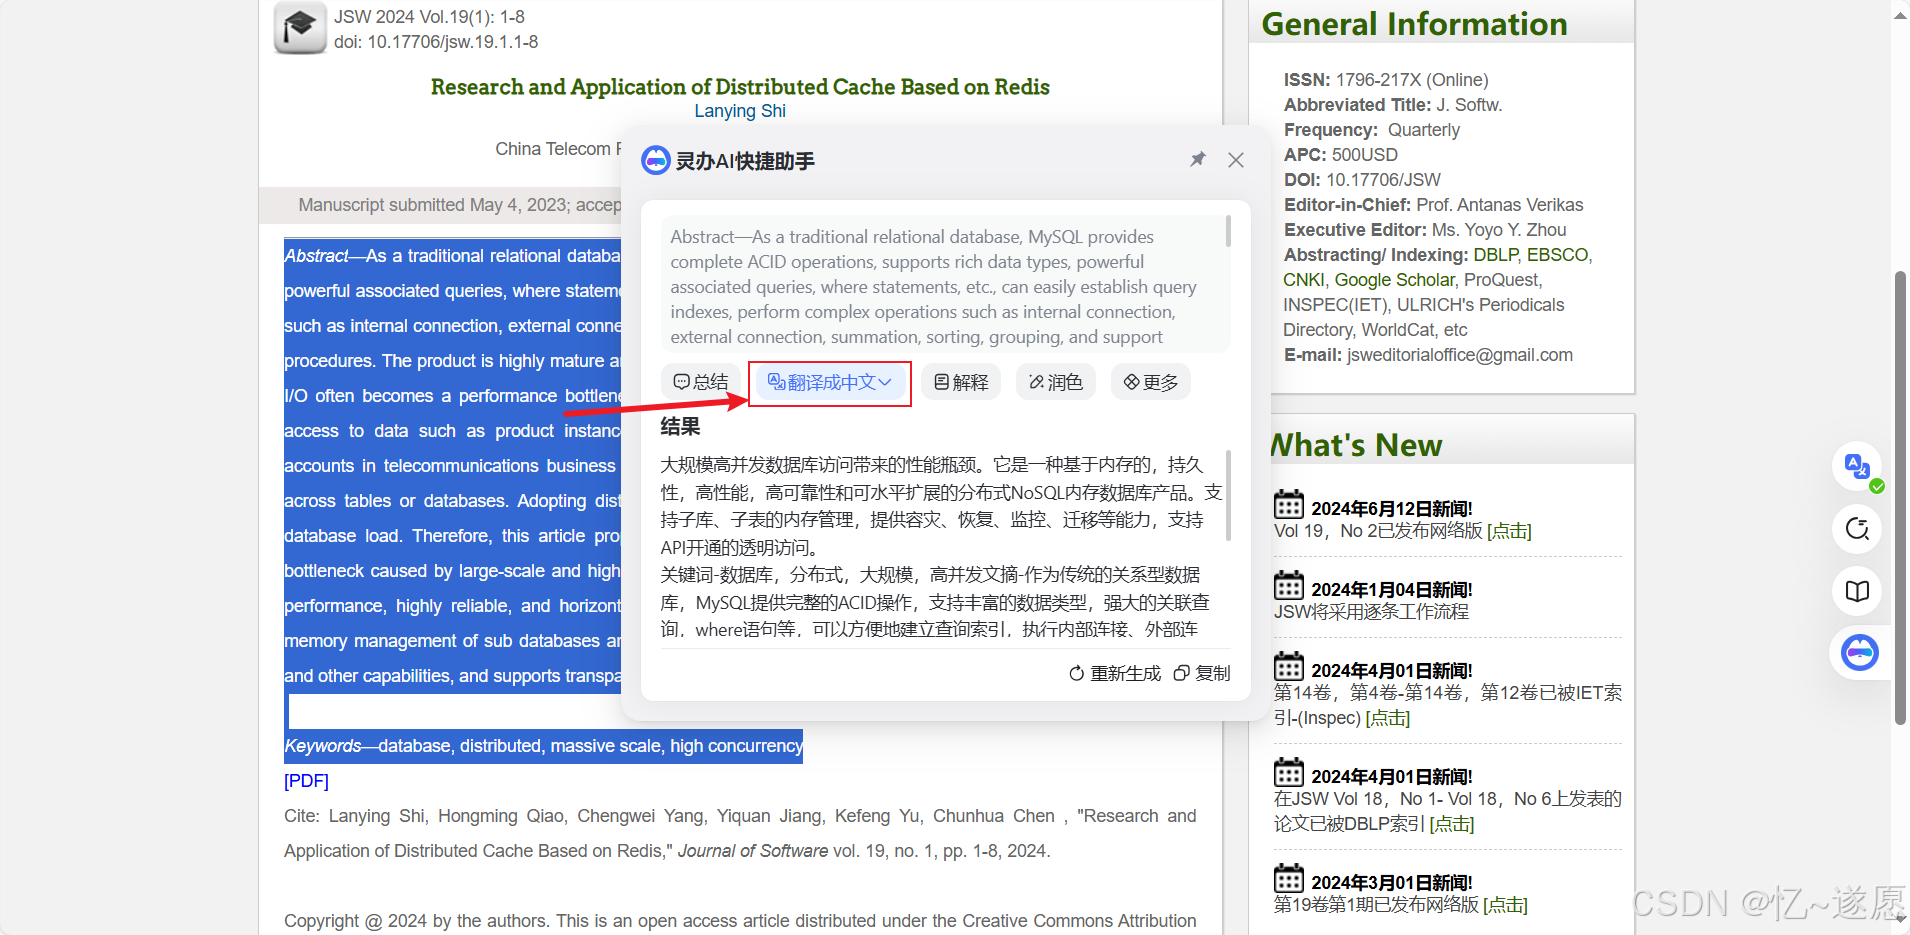Click the E-mail jsweditorialoffice@gmail.com text
This screenshot has height=935, width=1910.
[x=1428, y=355]
